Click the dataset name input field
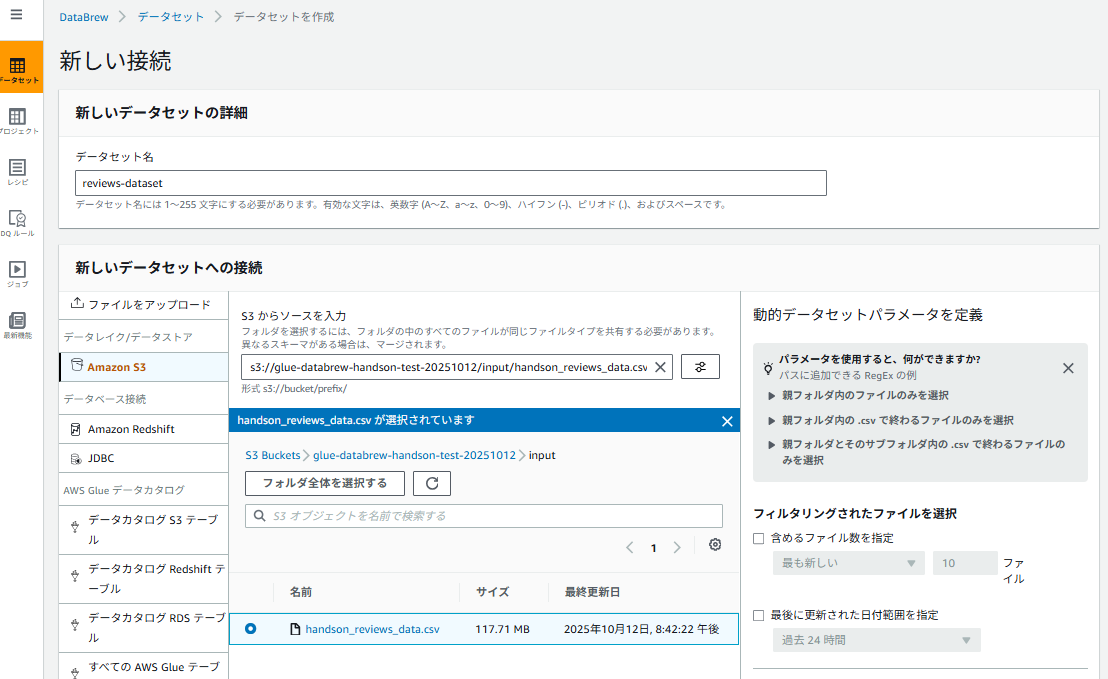This screenshot has height=679, width=1108. (x=451, y=183)
